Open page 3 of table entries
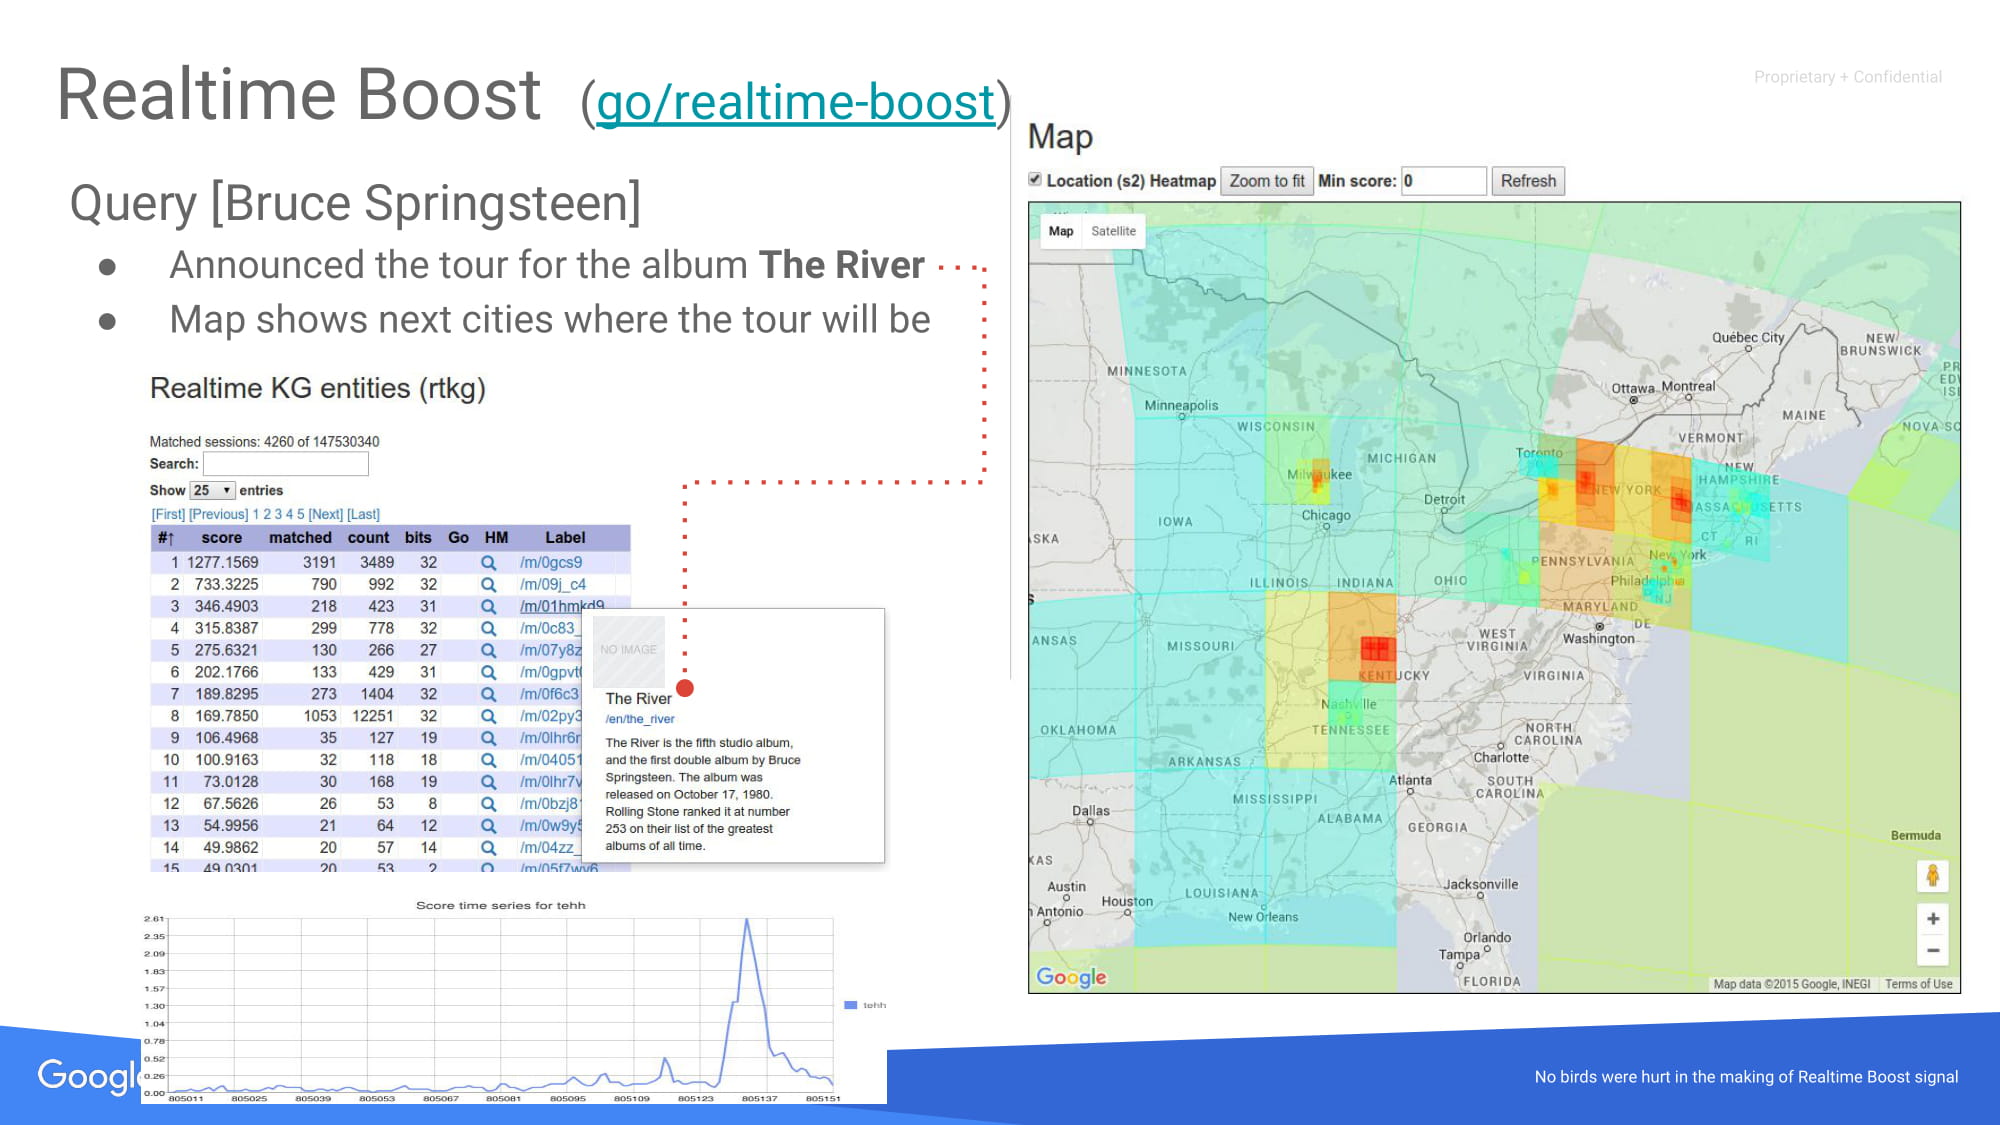Screen dimensions: 2000x1125 pos(278,514)
